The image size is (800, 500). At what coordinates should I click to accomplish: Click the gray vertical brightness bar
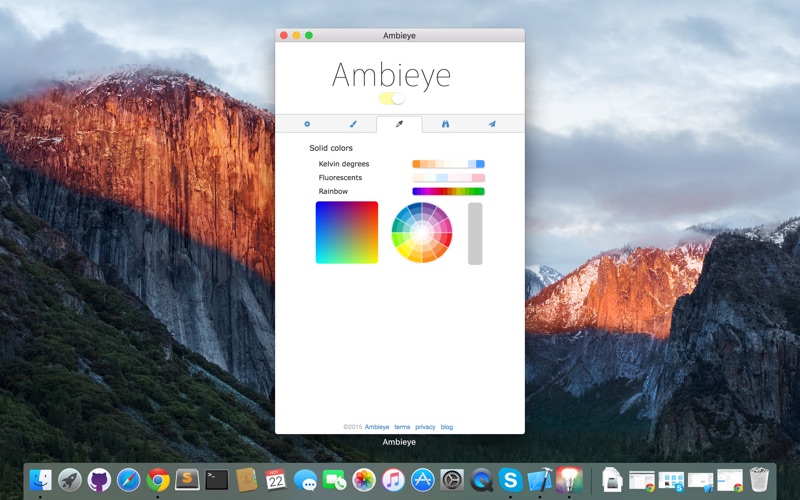point(475,234)
